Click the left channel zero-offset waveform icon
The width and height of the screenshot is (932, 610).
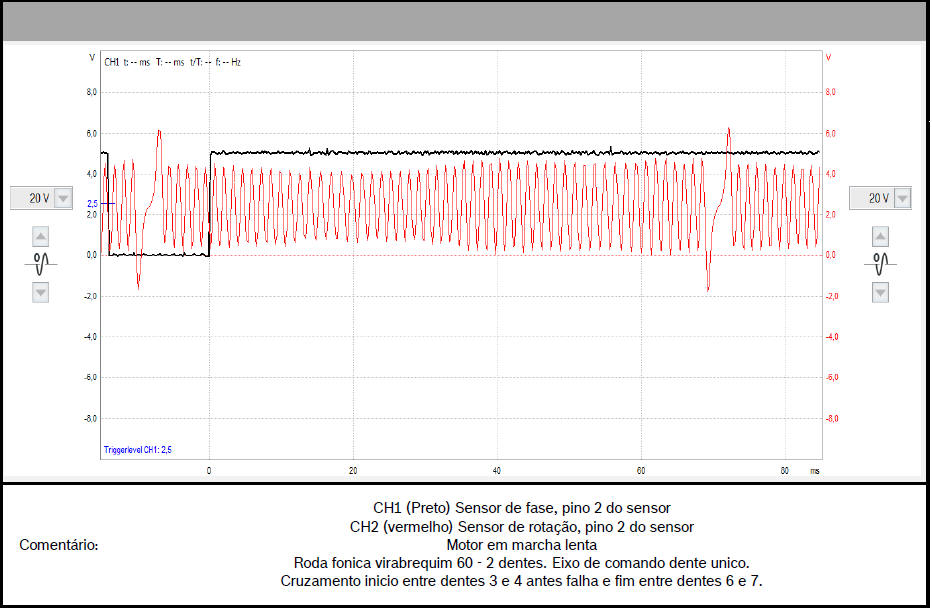pos(41,264)
